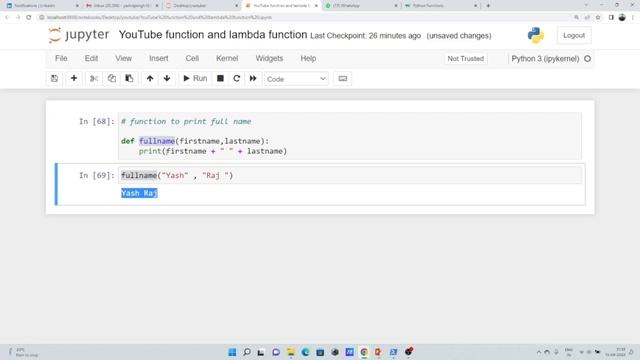This screenshot has width=640, height=360.
Task: Interrupt the kernel with the stop icon
Action: (220, 78)
